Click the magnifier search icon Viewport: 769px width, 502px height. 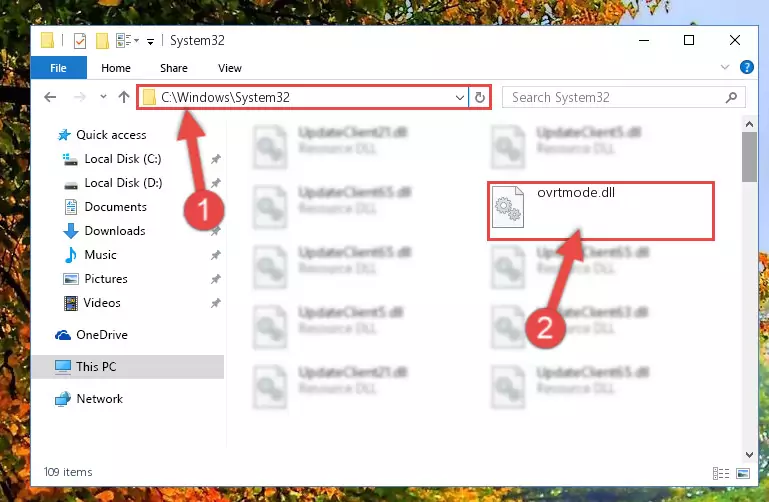[x=731, y=98]
